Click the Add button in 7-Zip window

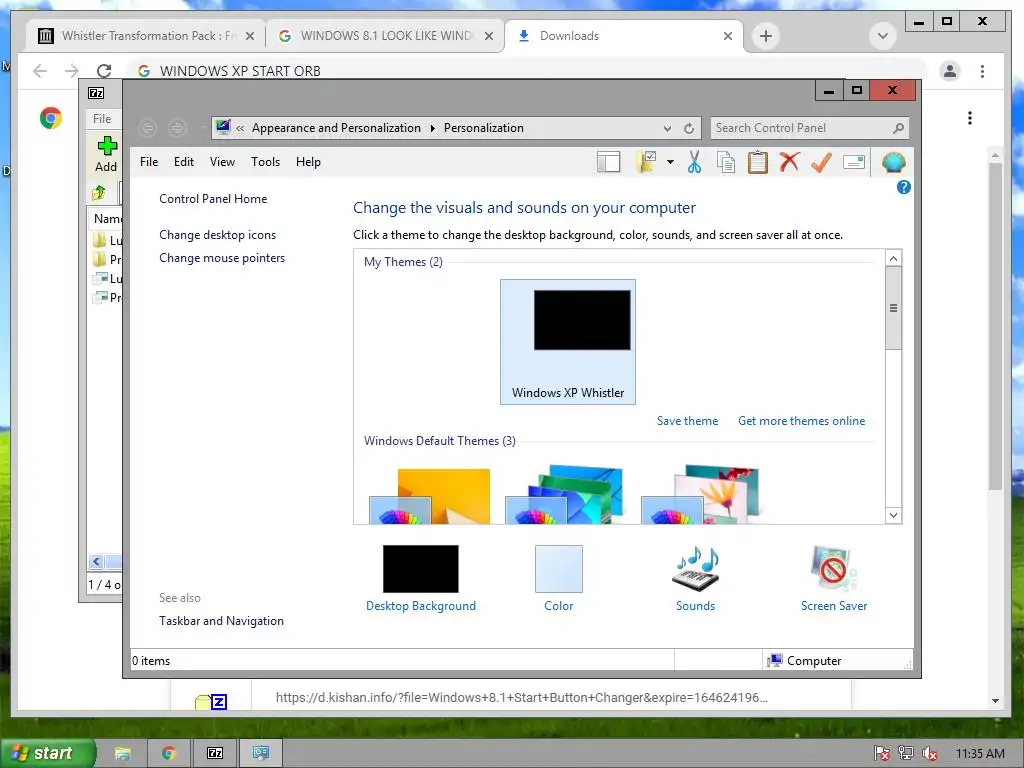coord(106,154)
